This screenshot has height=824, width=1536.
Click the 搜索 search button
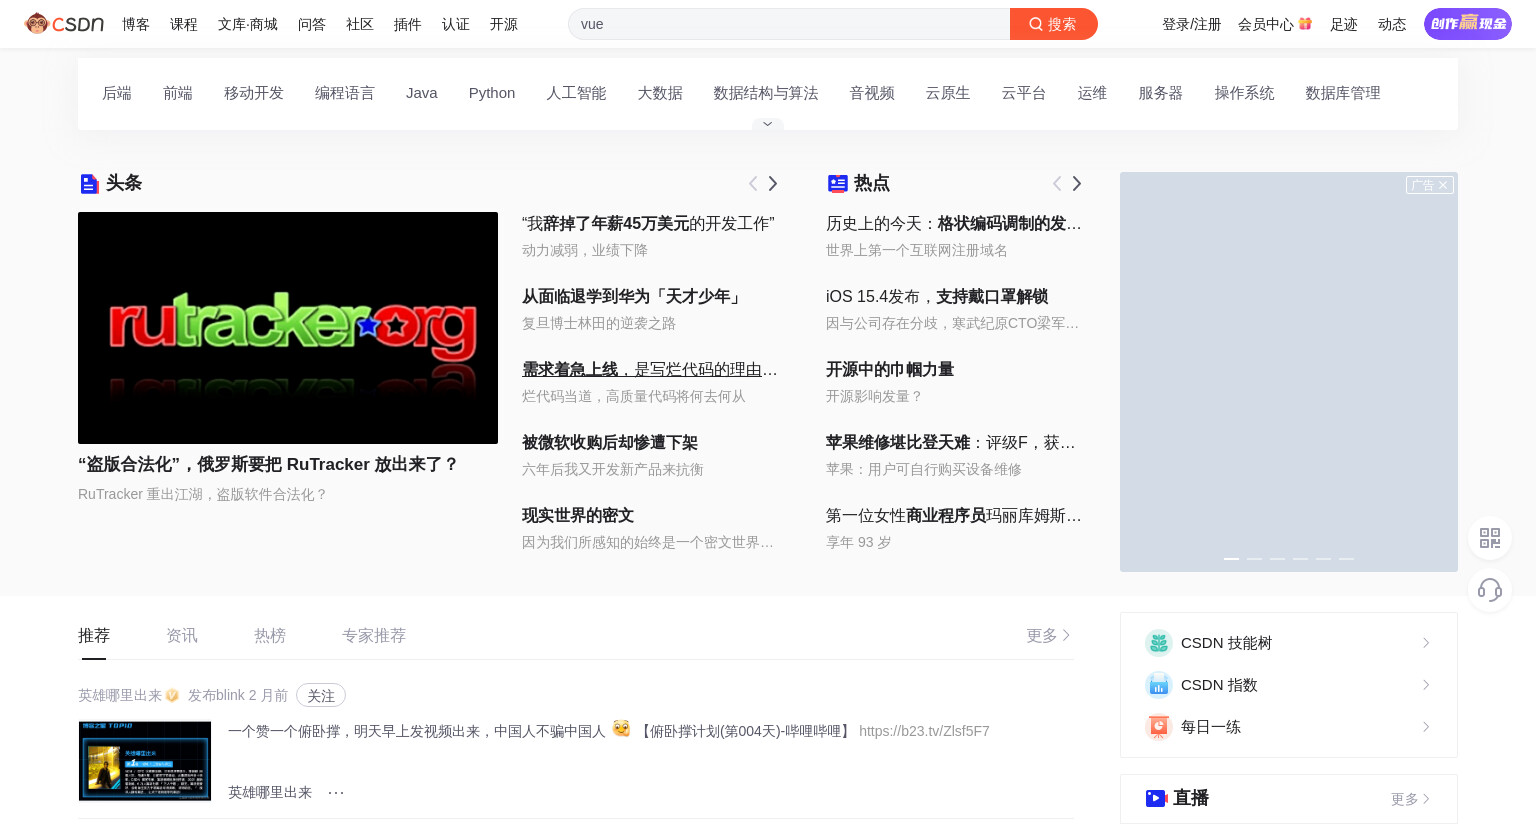pos(1053,24)
